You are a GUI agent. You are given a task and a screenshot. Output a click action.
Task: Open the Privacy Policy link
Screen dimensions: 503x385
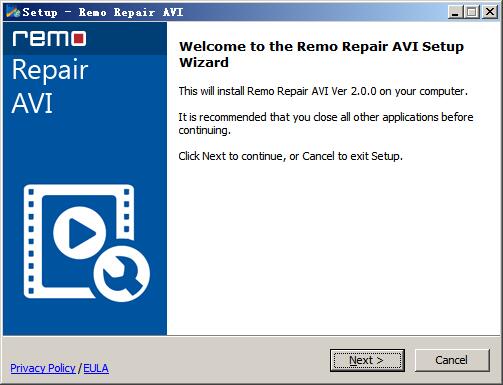click(43, 368)
